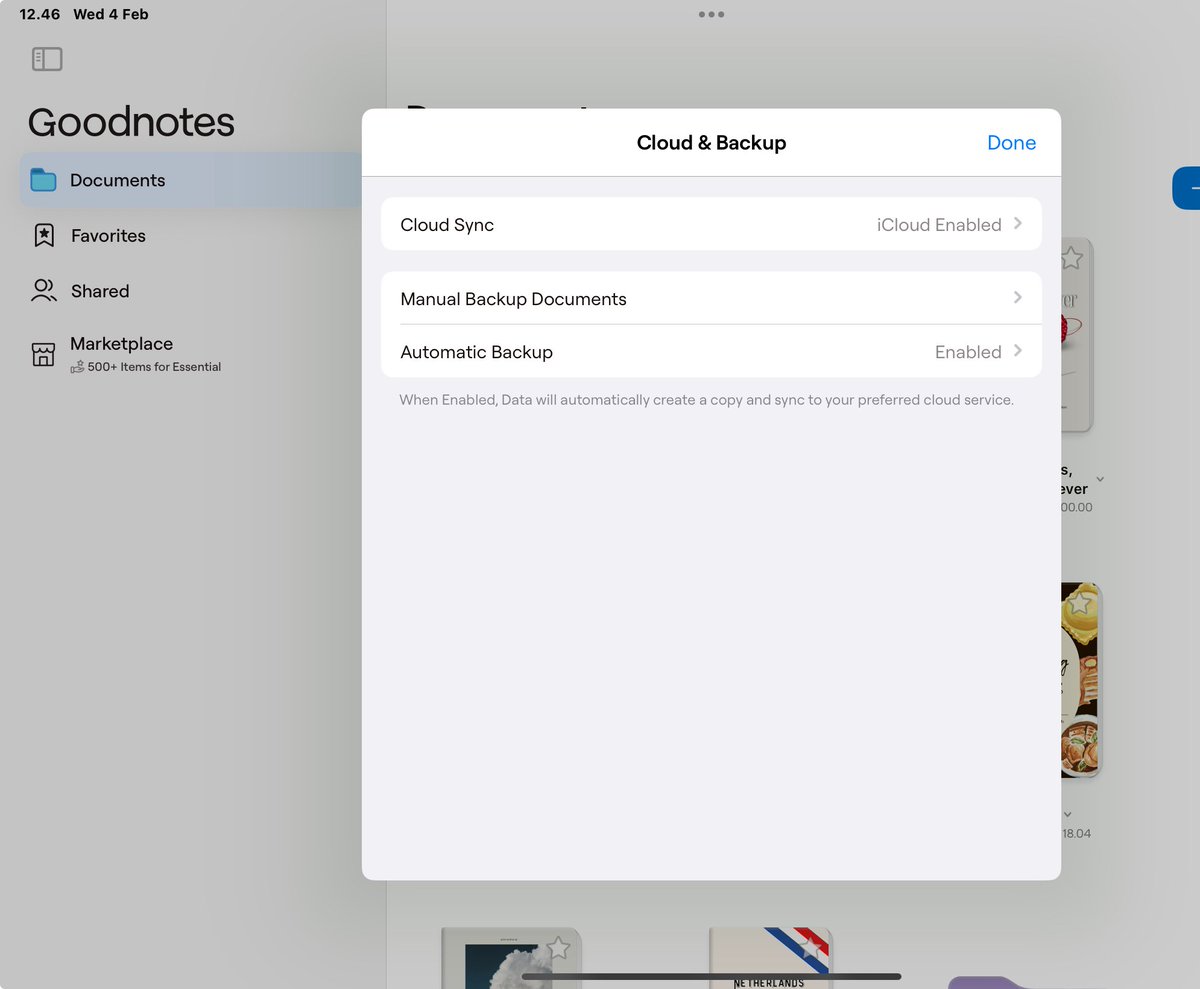Open the Shared people icon
This screenshot has width=1200, height=989.
coord(44,291)
